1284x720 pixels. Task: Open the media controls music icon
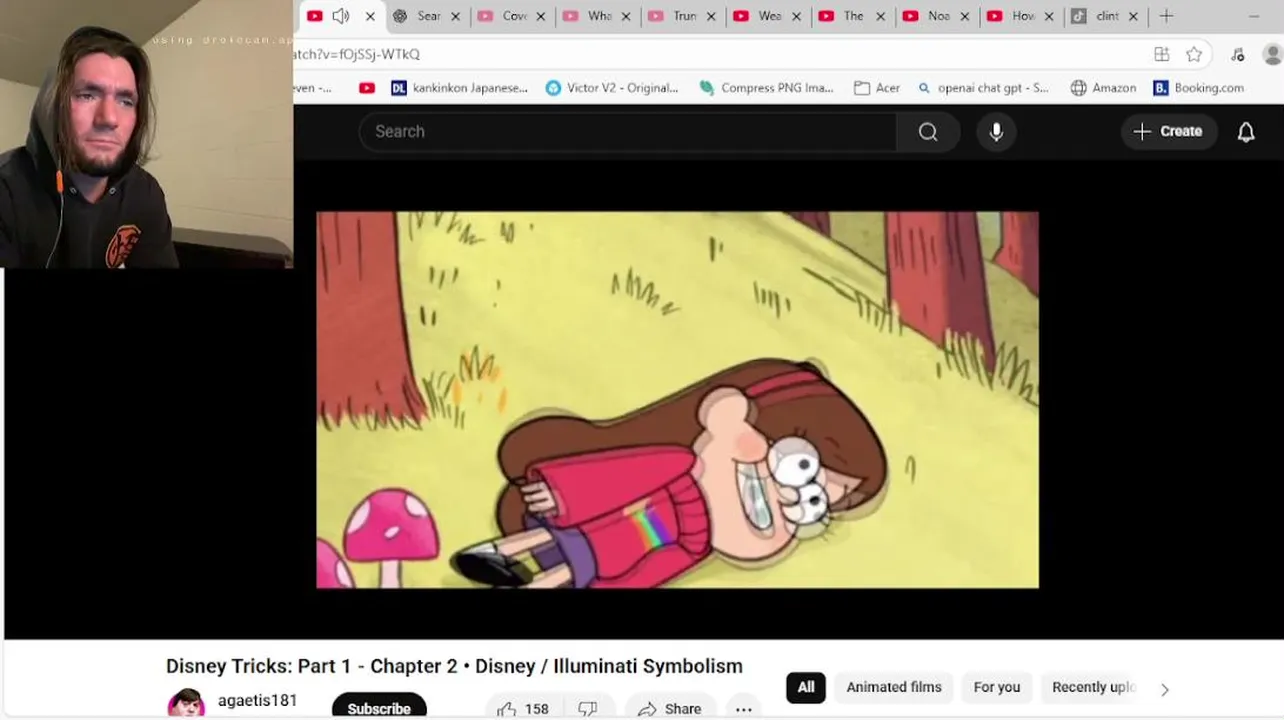(x=1238, y=54)
